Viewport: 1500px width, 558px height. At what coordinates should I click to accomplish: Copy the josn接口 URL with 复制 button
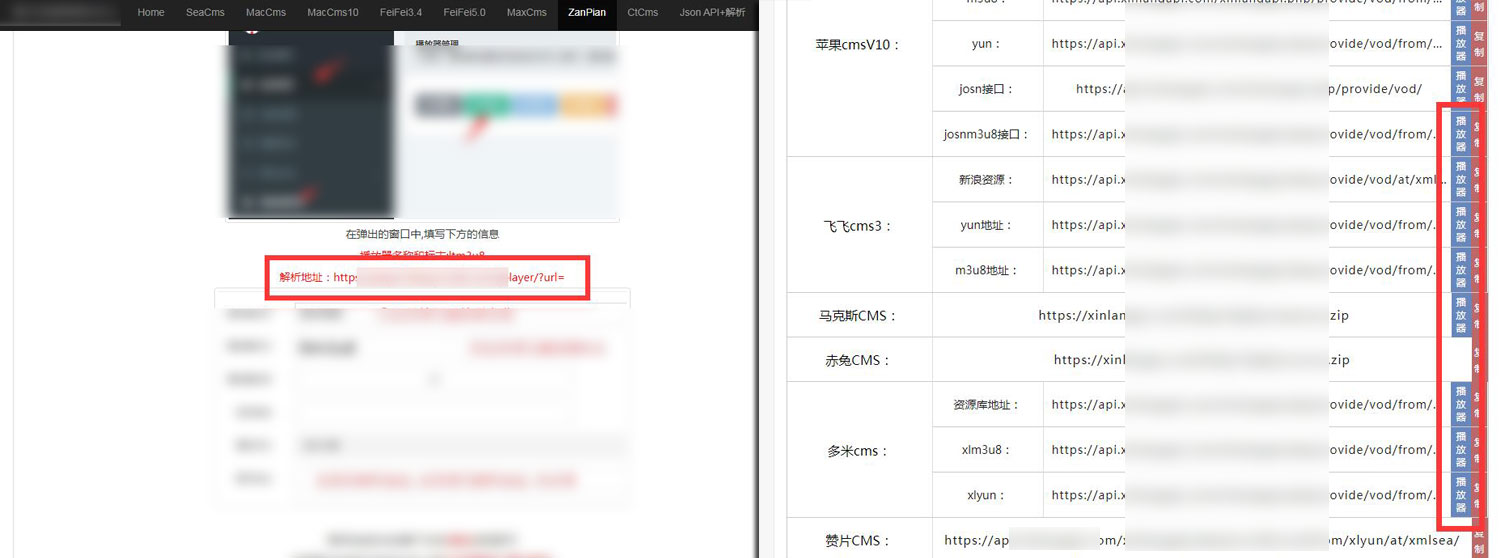[1480, 89]
